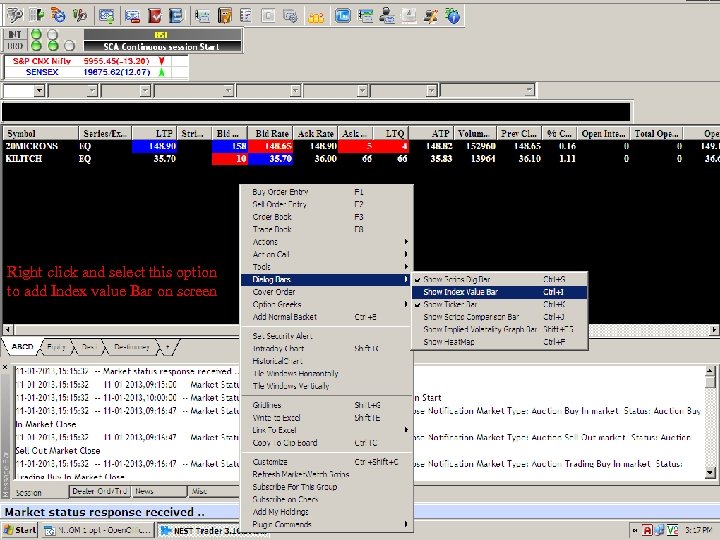Expand the Option Greeks submenu
The height and width of the screenshot is (540, 720).
click(325, 304)
